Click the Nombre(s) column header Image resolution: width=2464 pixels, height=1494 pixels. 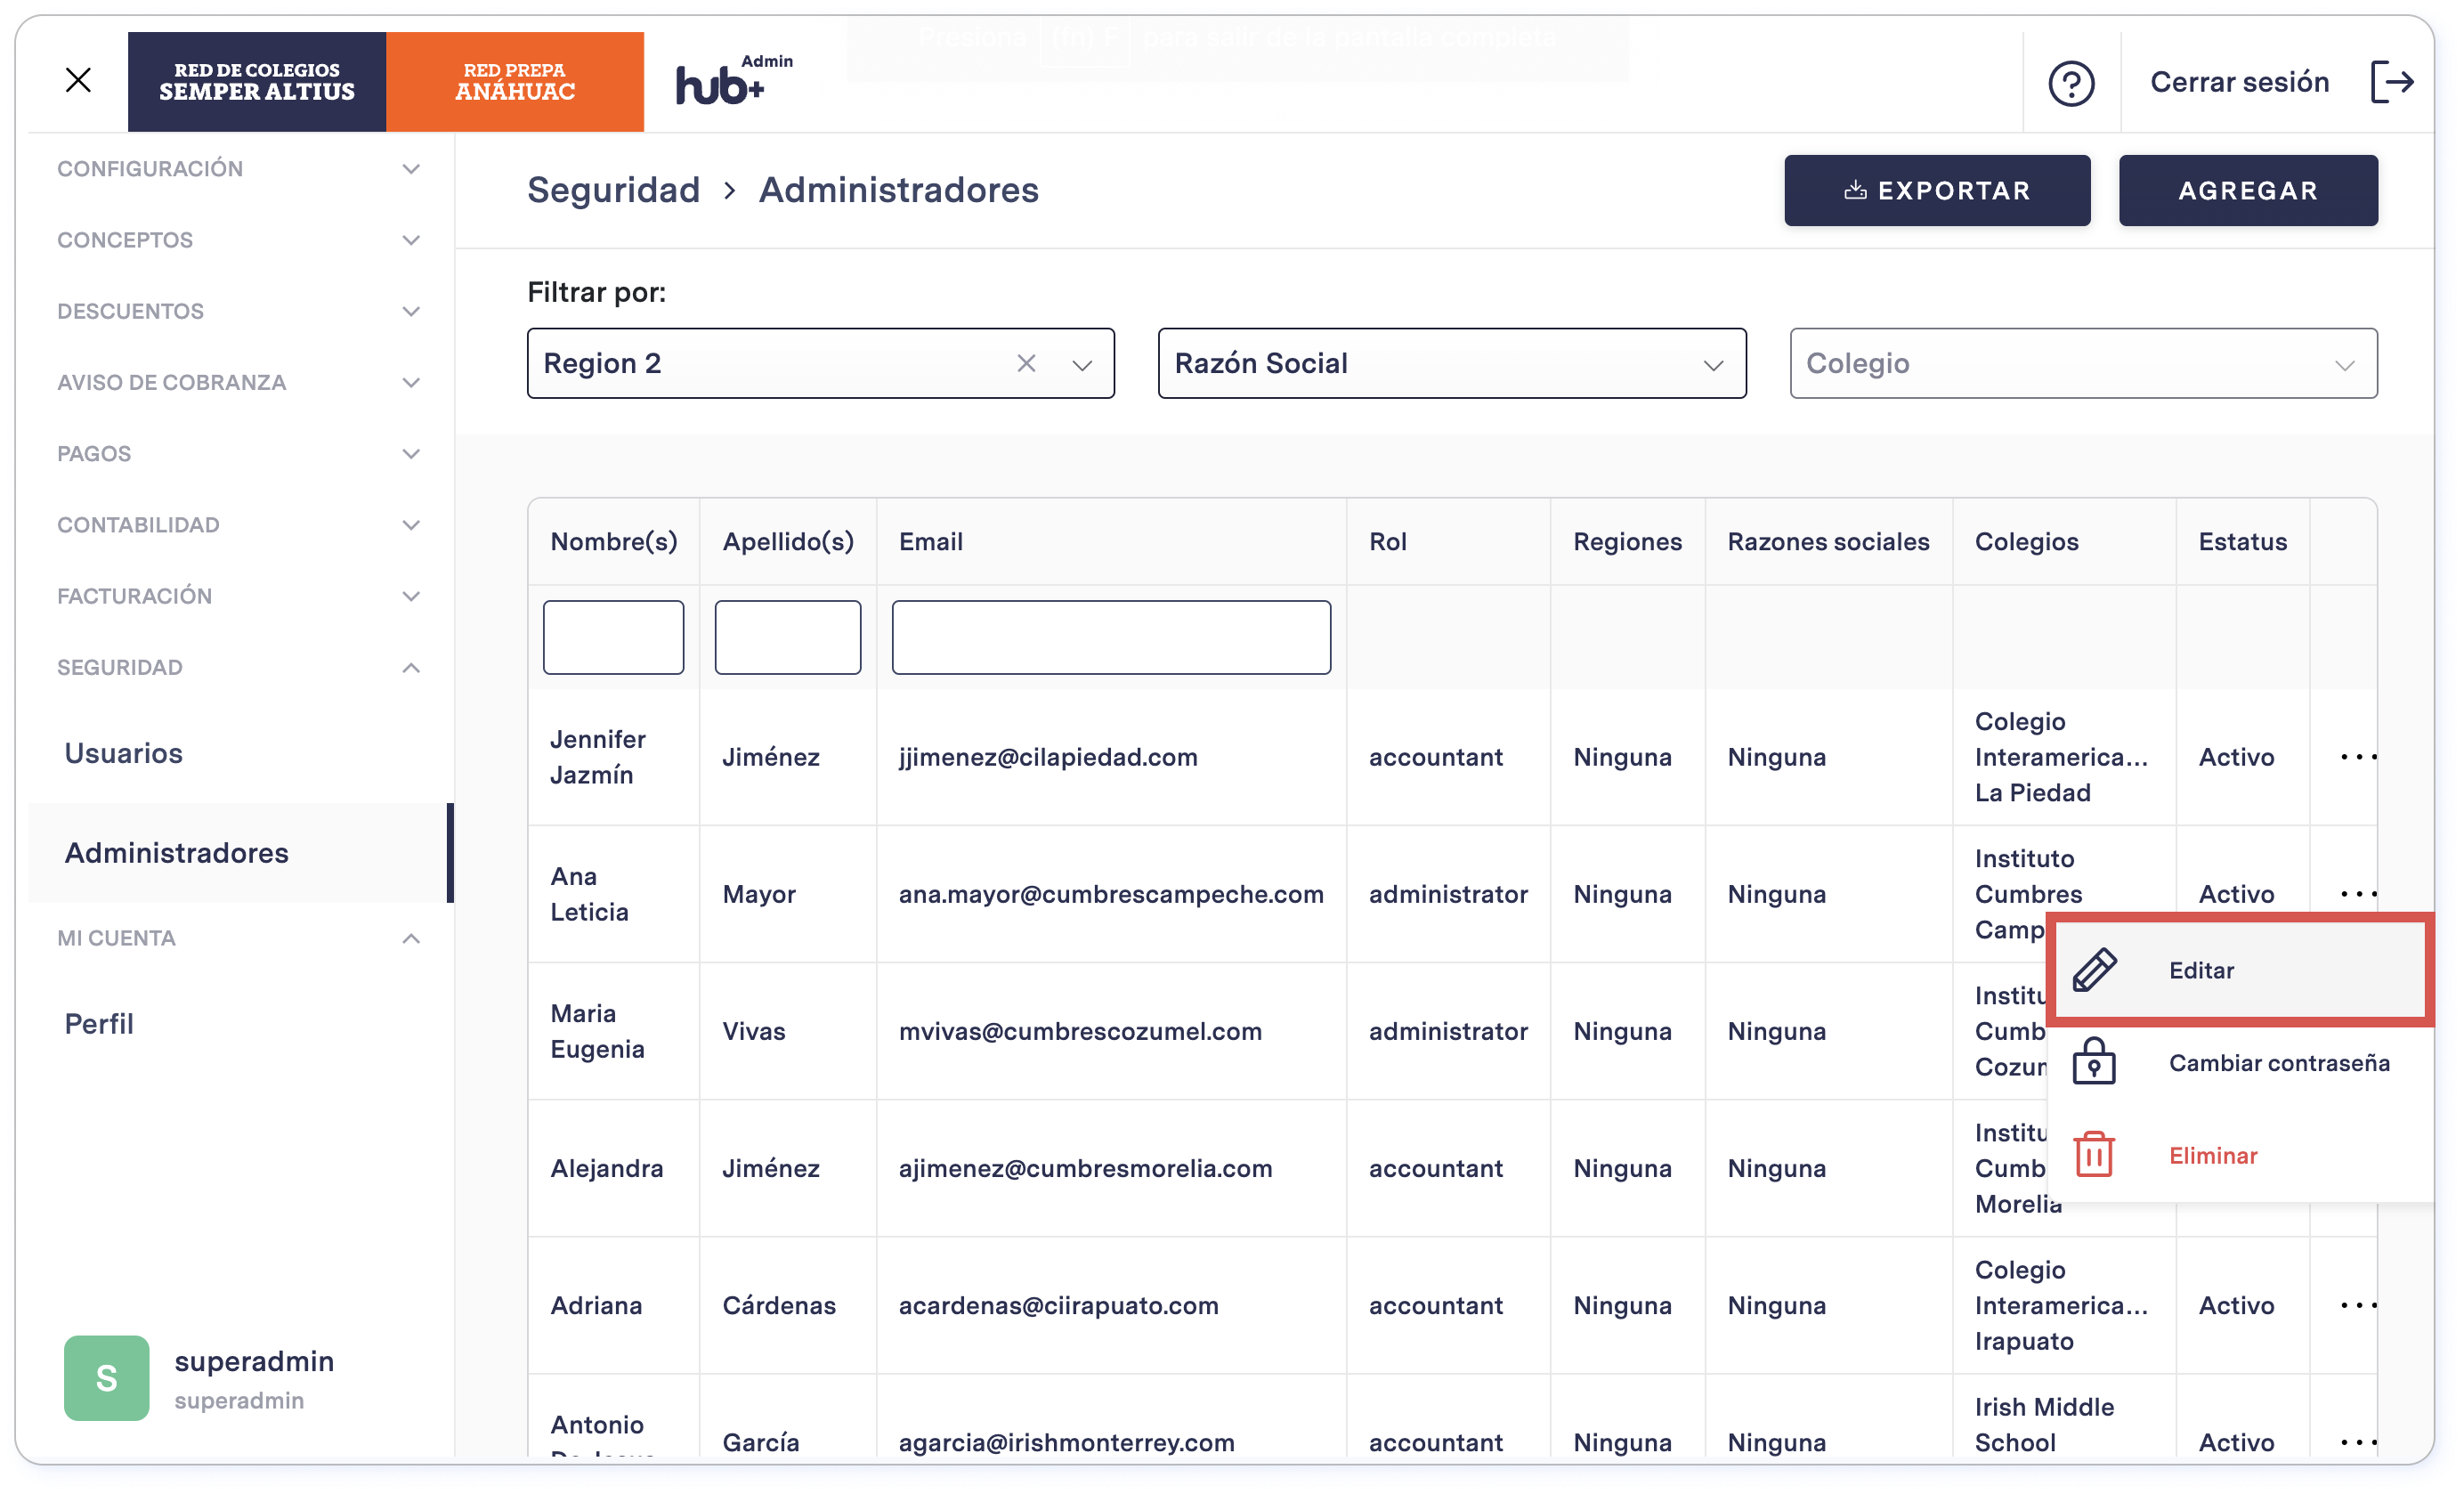(614, 542)
